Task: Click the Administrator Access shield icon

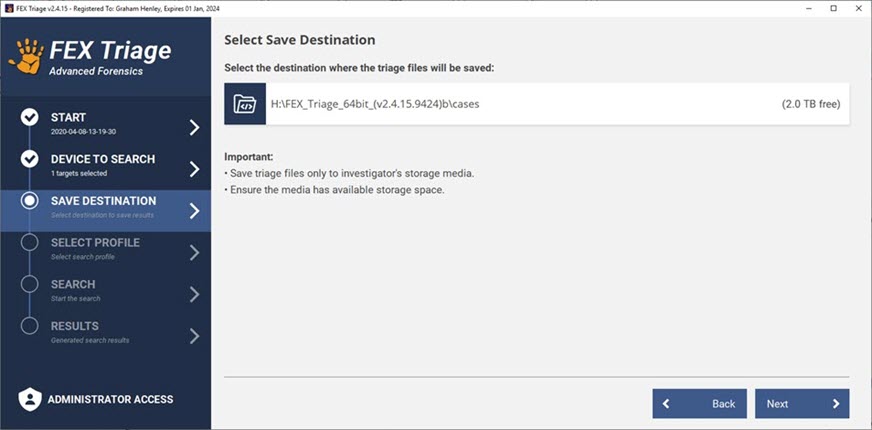Action: point(30,399)
